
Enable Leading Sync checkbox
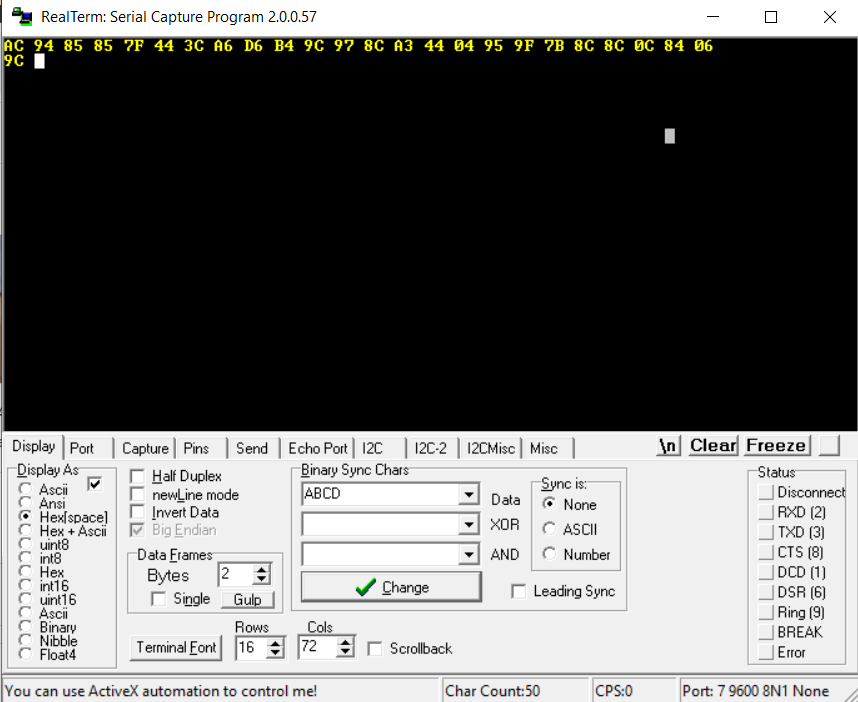click(518, 591)
